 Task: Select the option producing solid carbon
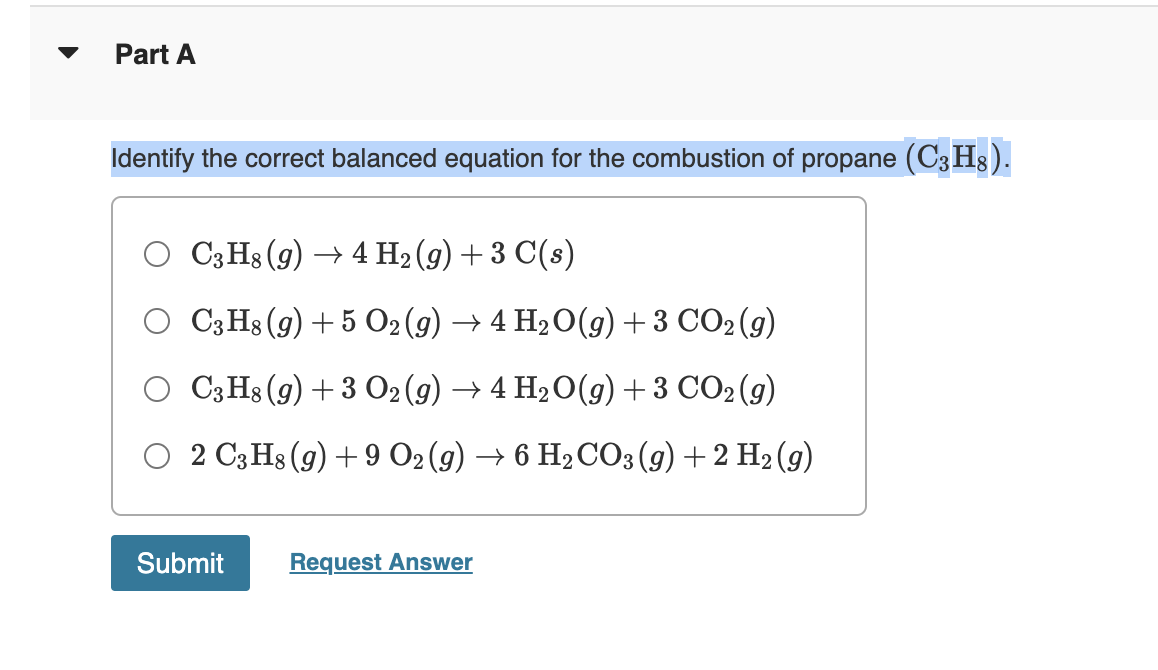pos(156,254)
